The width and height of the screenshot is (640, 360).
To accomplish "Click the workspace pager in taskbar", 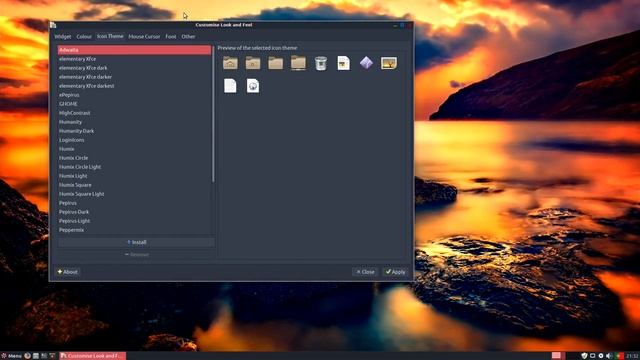I will click(559, 356).
